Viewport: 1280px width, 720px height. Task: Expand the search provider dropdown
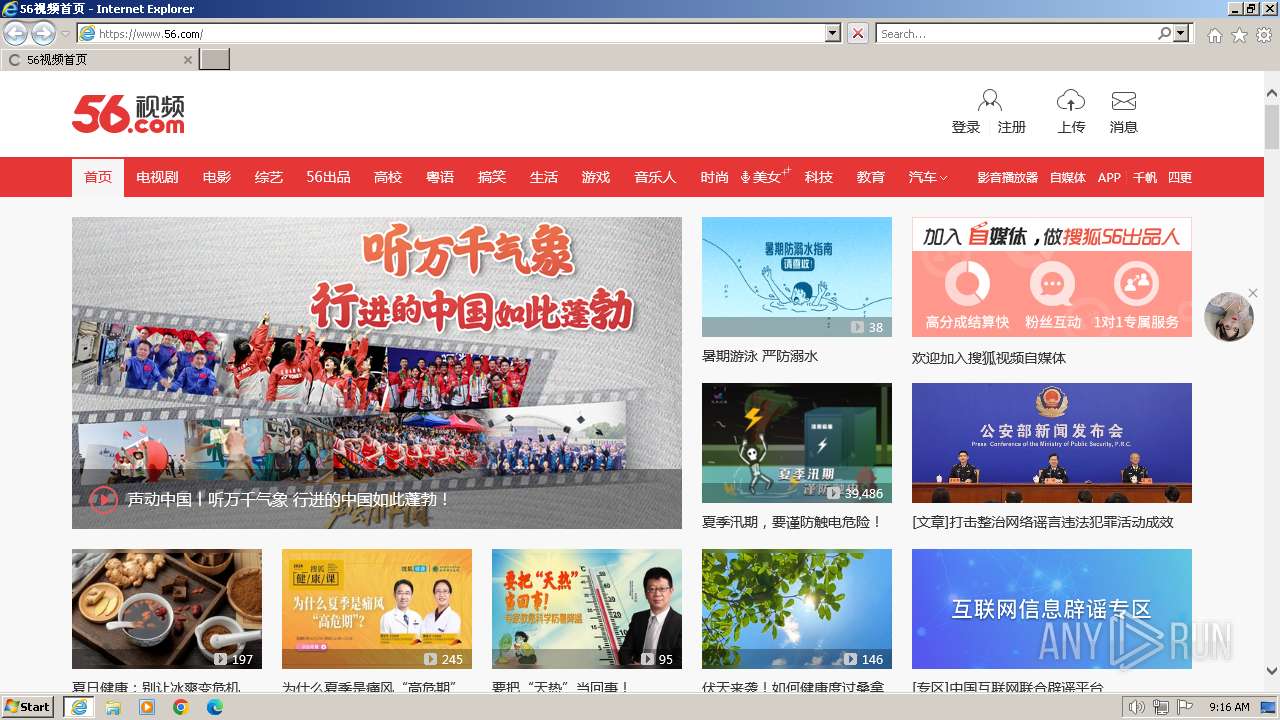(1182, 33)
